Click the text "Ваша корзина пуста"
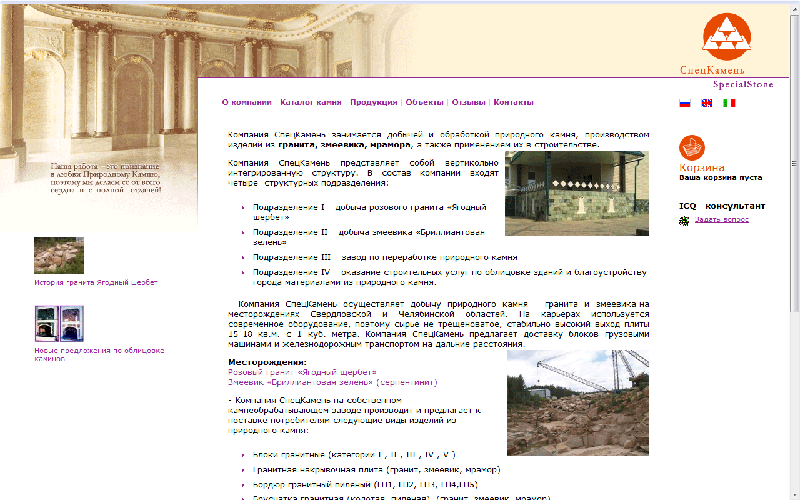 tap(720, 178)
